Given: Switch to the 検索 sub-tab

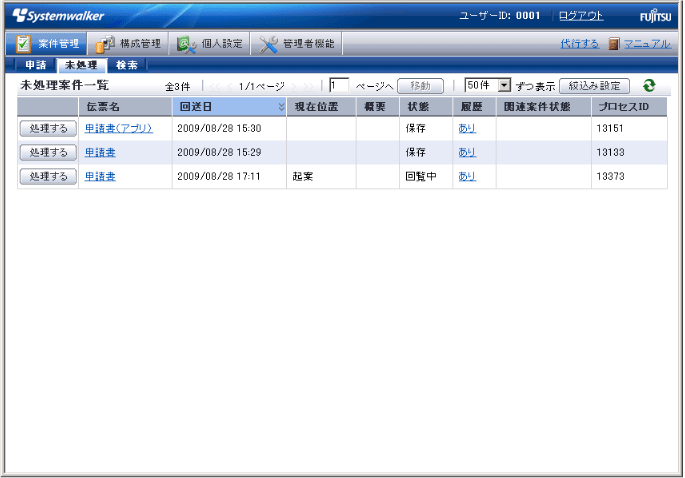Looking at the screenshot, I should [127, 65].
